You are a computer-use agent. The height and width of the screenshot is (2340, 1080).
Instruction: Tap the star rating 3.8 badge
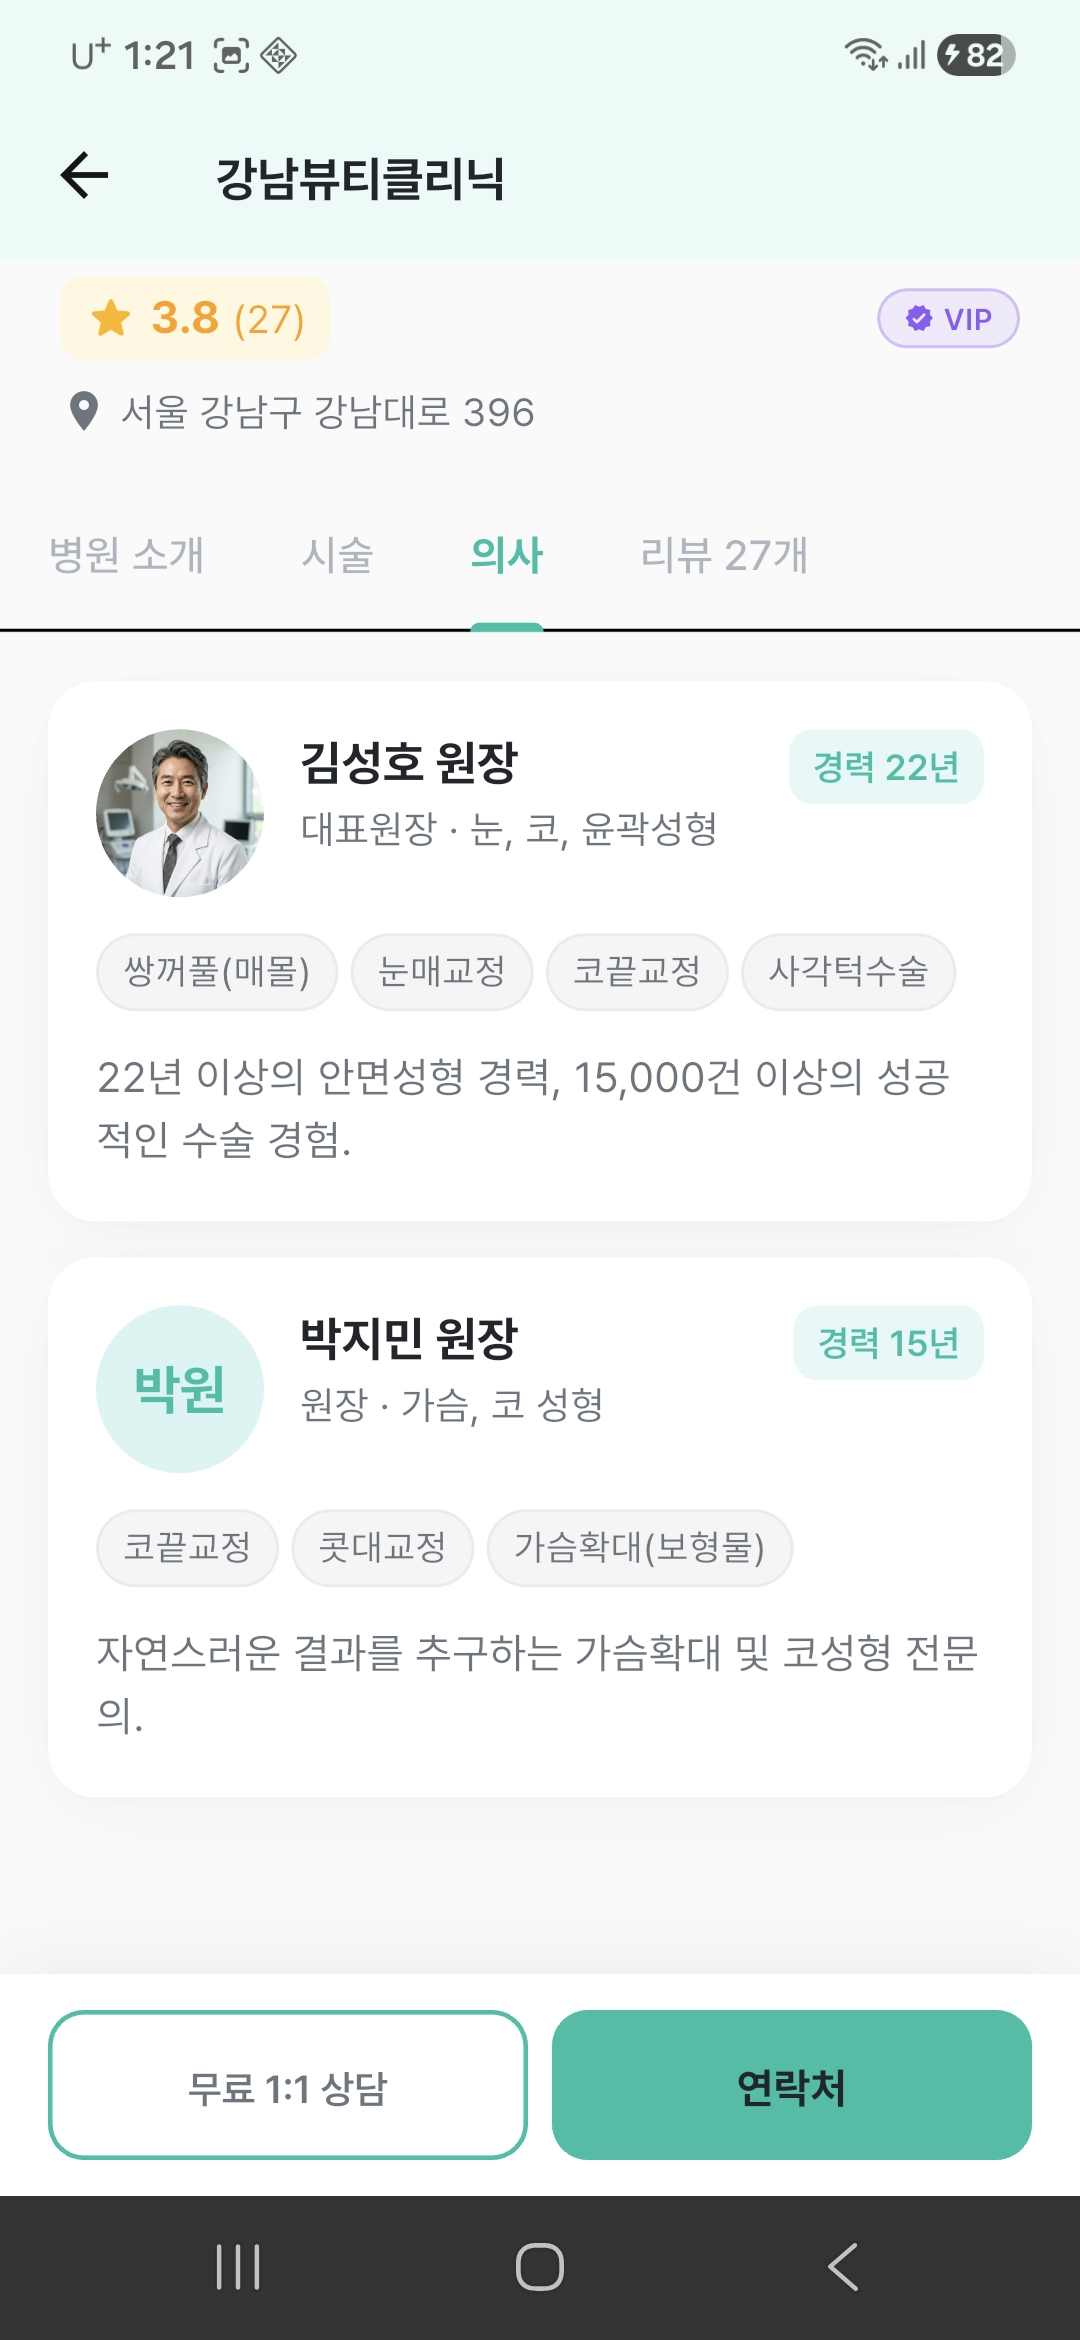coord(195,319)
